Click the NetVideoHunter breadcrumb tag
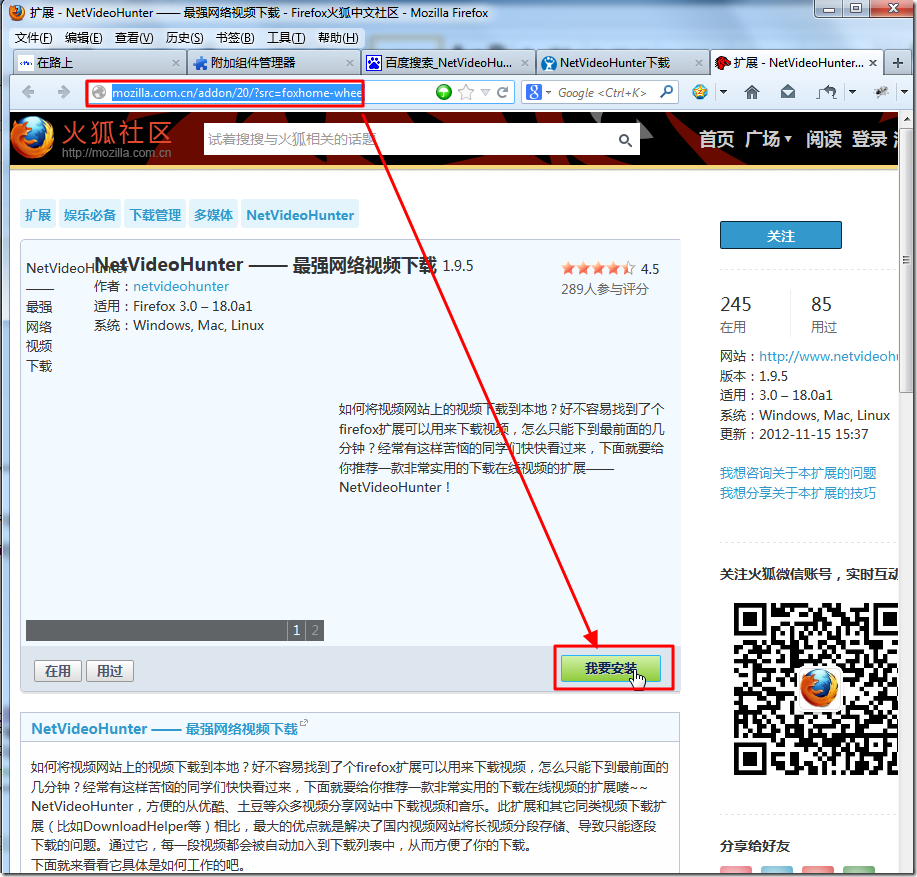 300,215
